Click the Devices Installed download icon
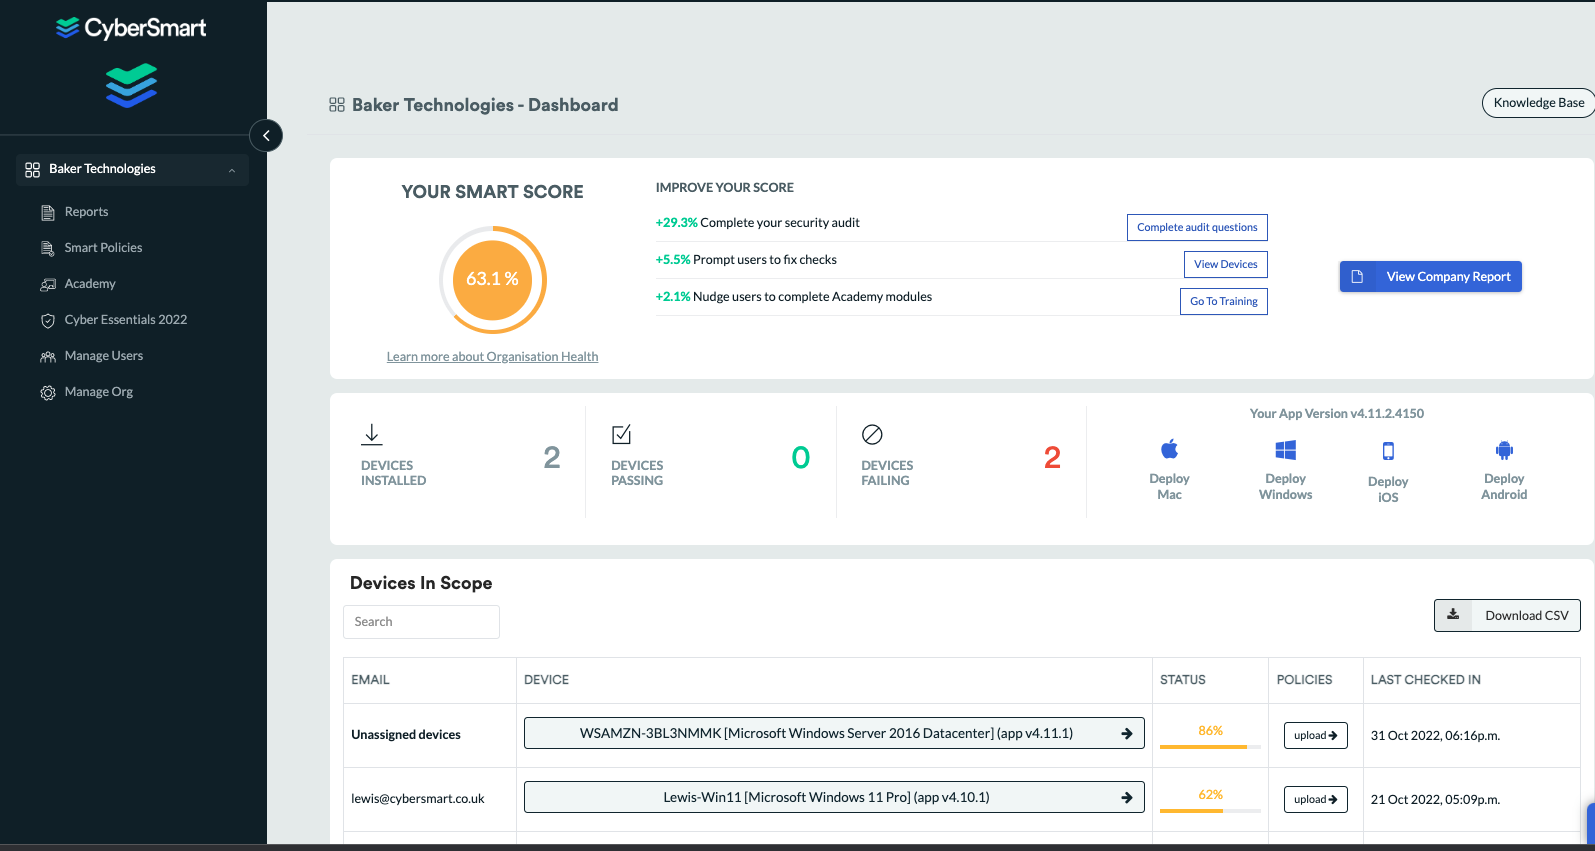 [x=372, y=434]
